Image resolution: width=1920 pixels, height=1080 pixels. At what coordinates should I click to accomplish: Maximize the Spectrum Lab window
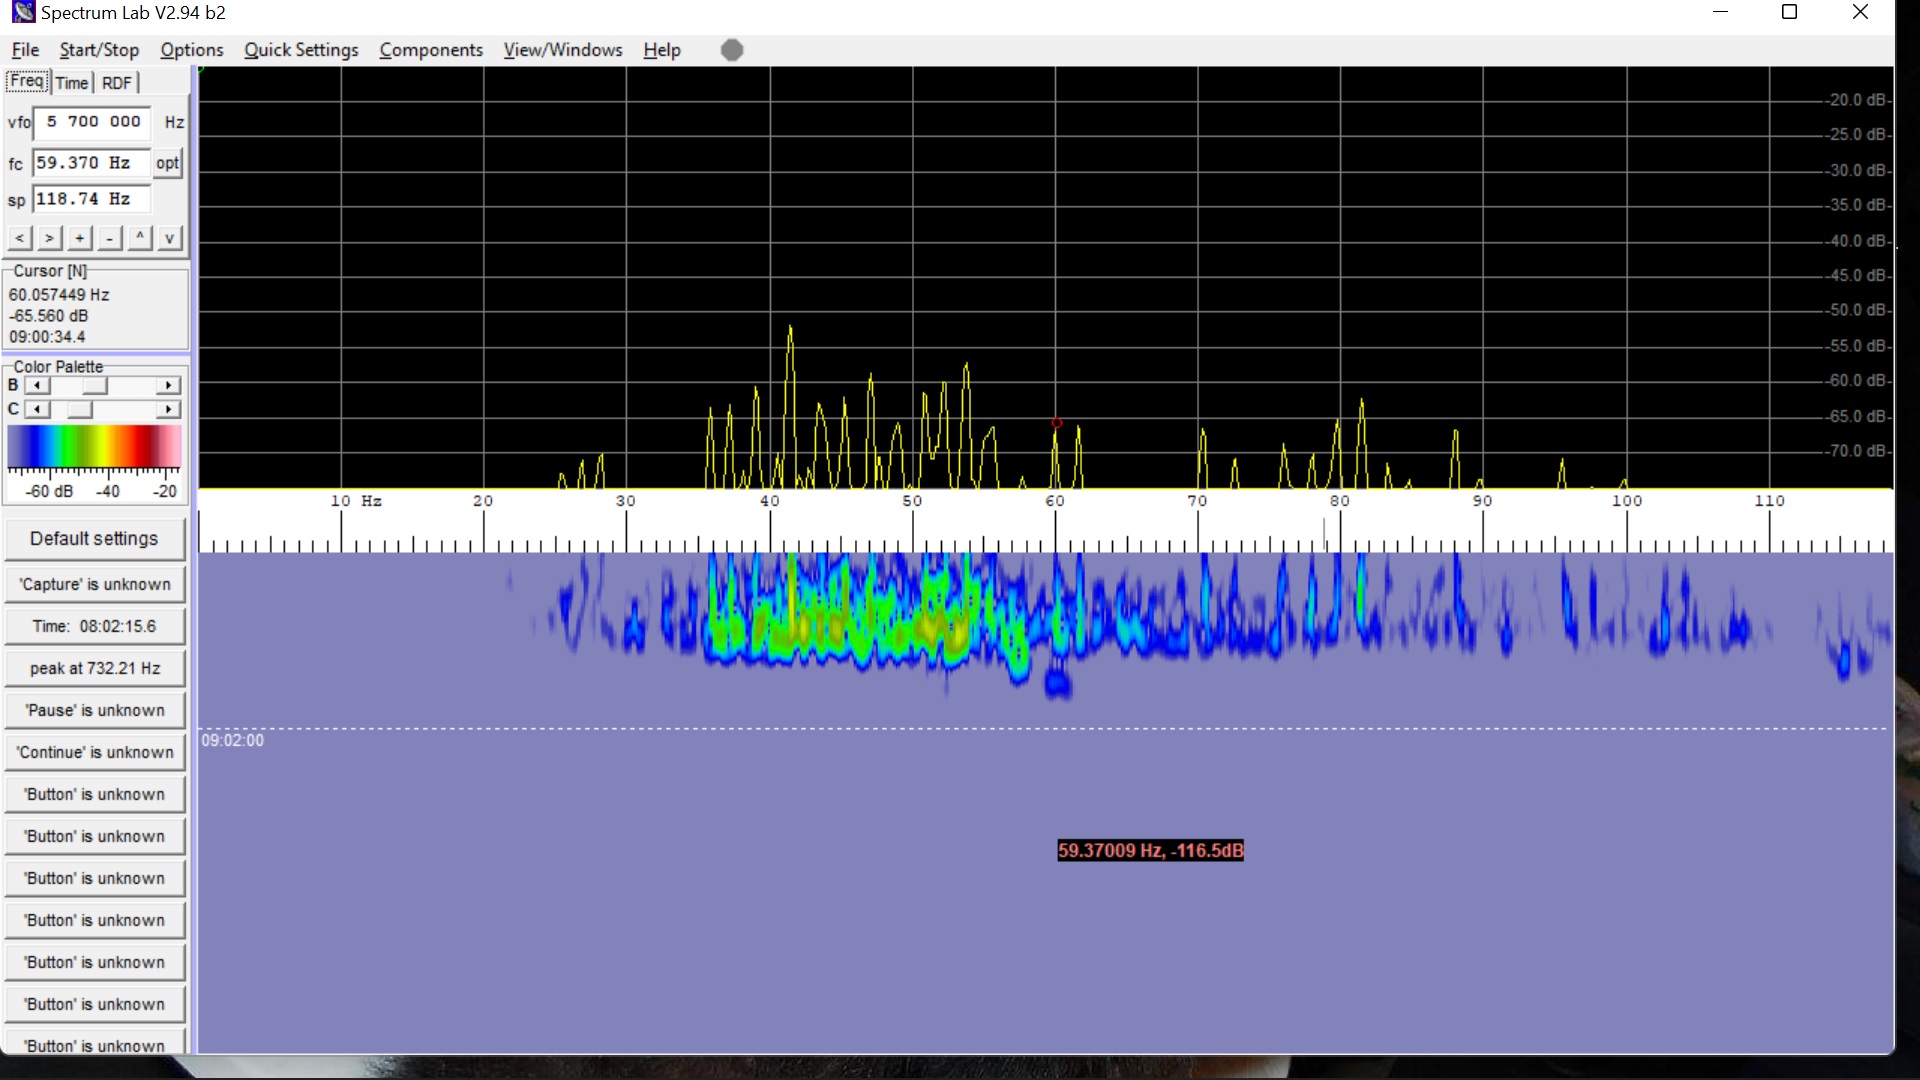[1790, 12]
